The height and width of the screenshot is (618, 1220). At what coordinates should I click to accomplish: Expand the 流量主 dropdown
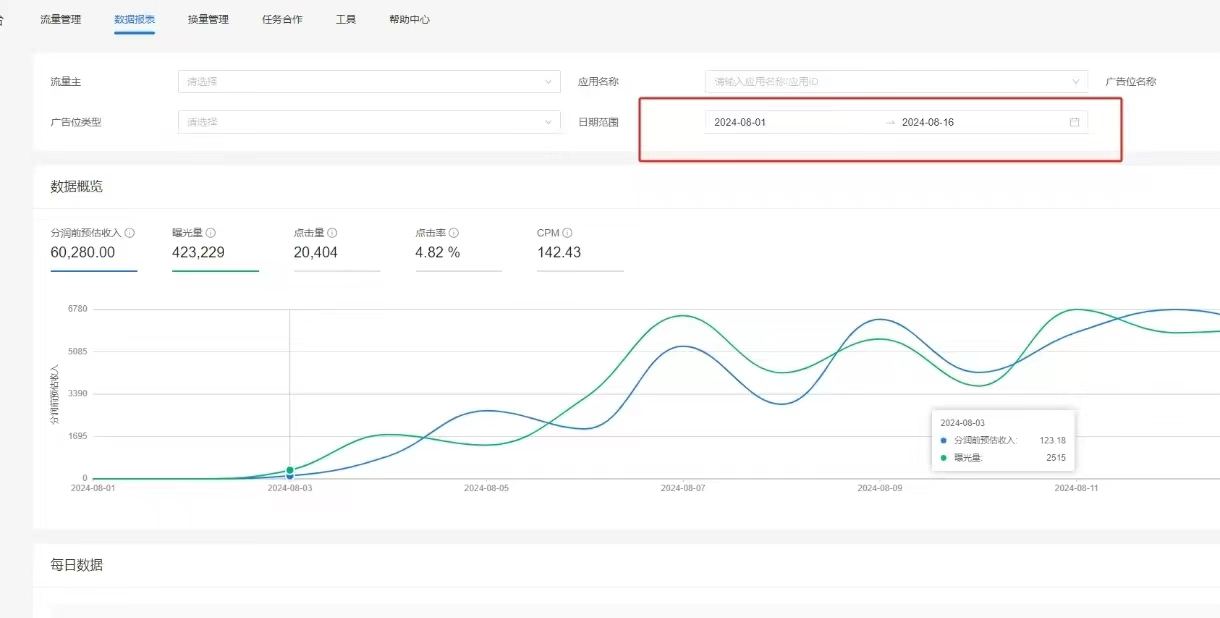368,82
